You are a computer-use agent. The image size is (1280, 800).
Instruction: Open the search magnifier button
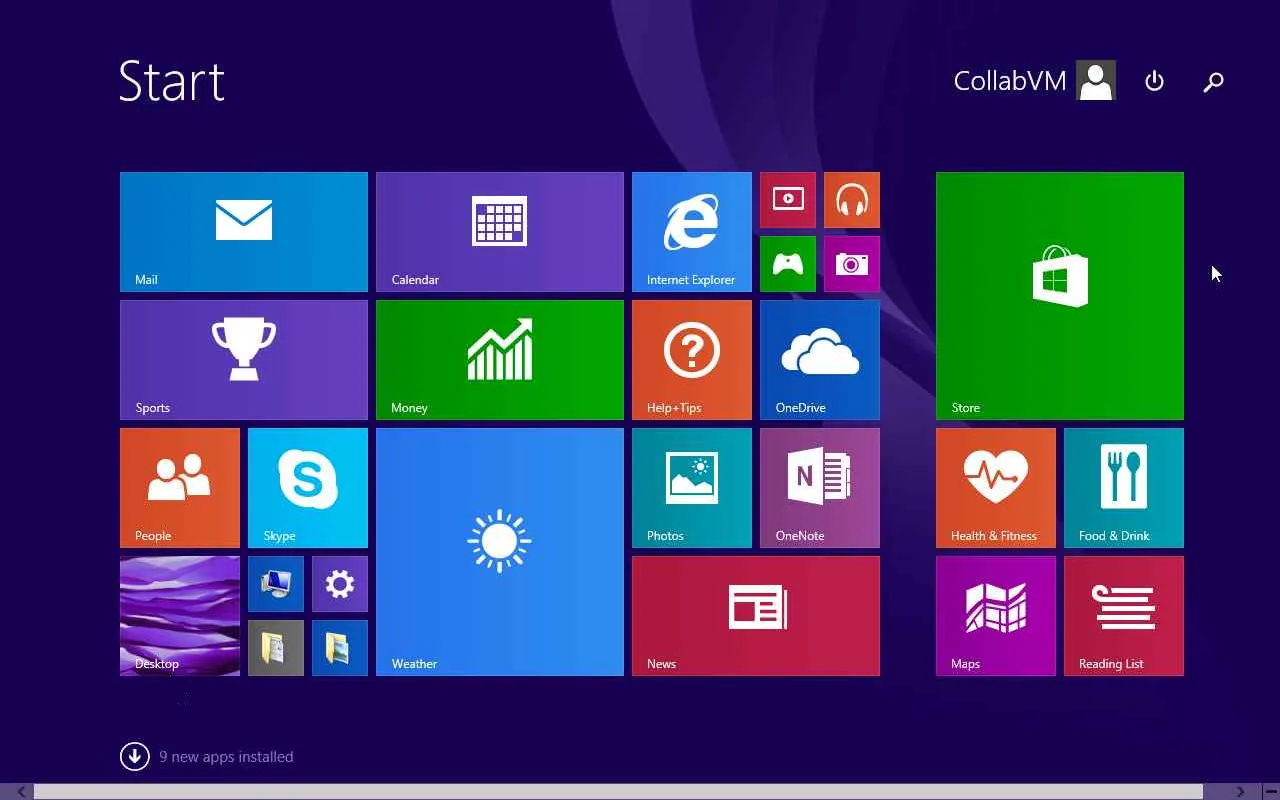point(1213,82)
